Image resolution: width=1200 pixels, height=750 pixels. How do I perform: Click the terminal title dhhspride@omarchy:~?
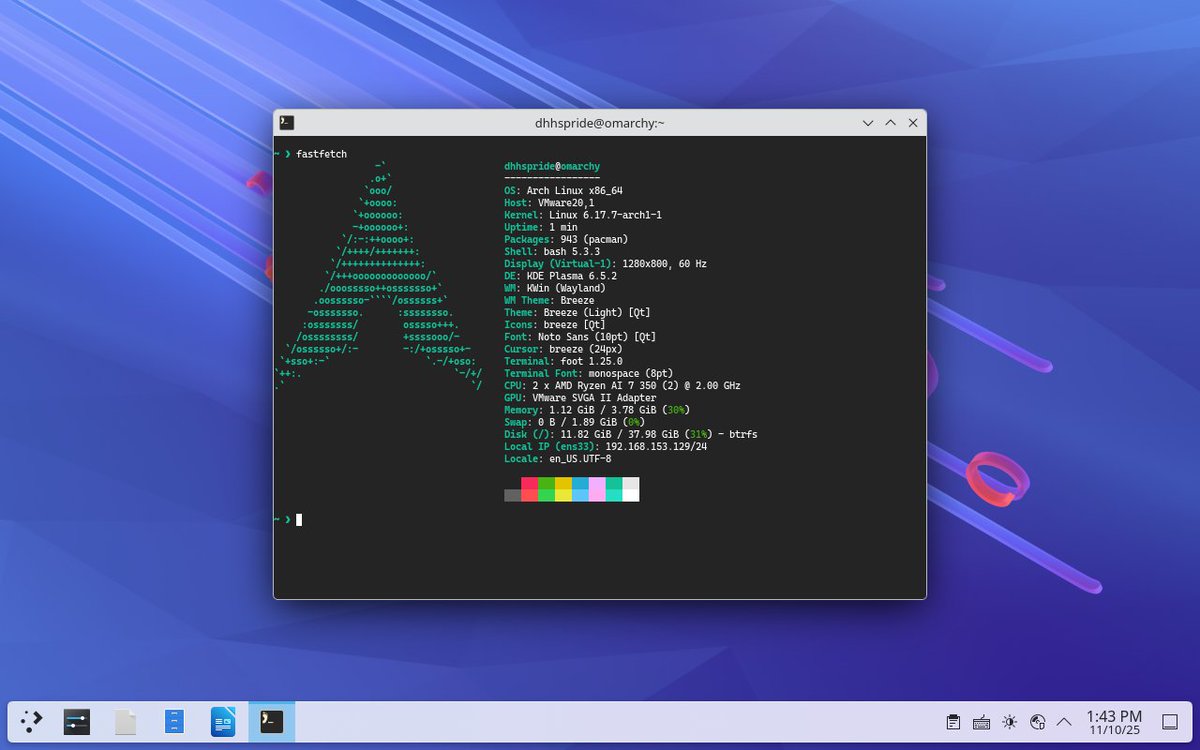pos(600,122)
